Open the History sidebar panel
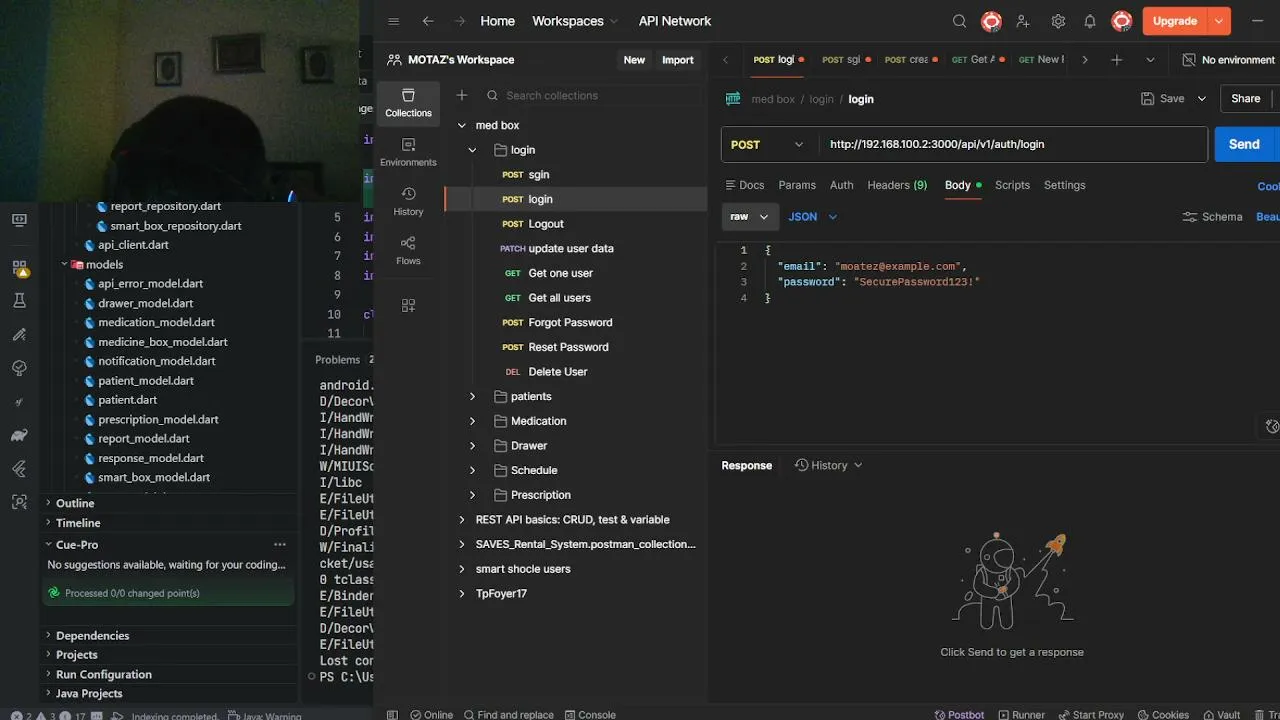Image resolution: width=1280 pixels, height=720 pixels. (x=408, y=201)
